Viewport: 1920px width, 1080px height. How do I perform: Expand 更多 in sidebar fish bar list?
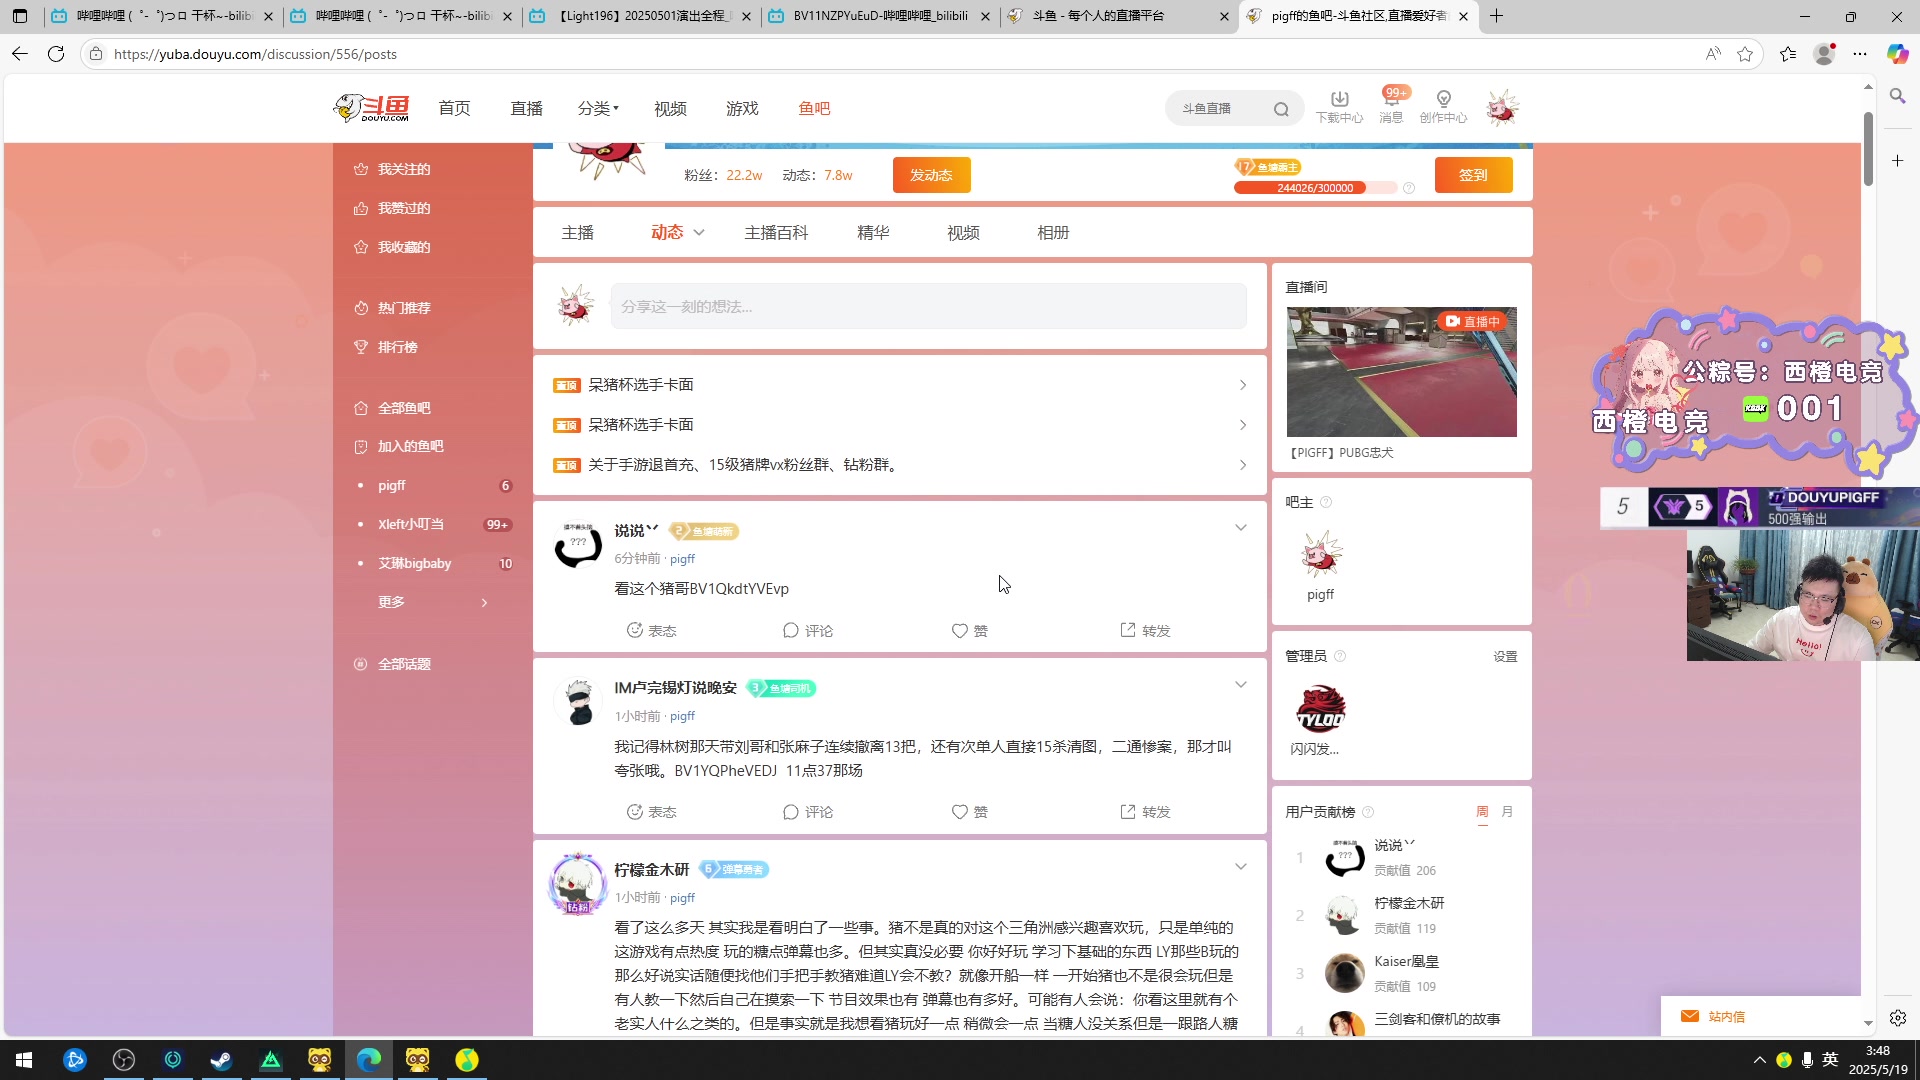pos(433,602)
